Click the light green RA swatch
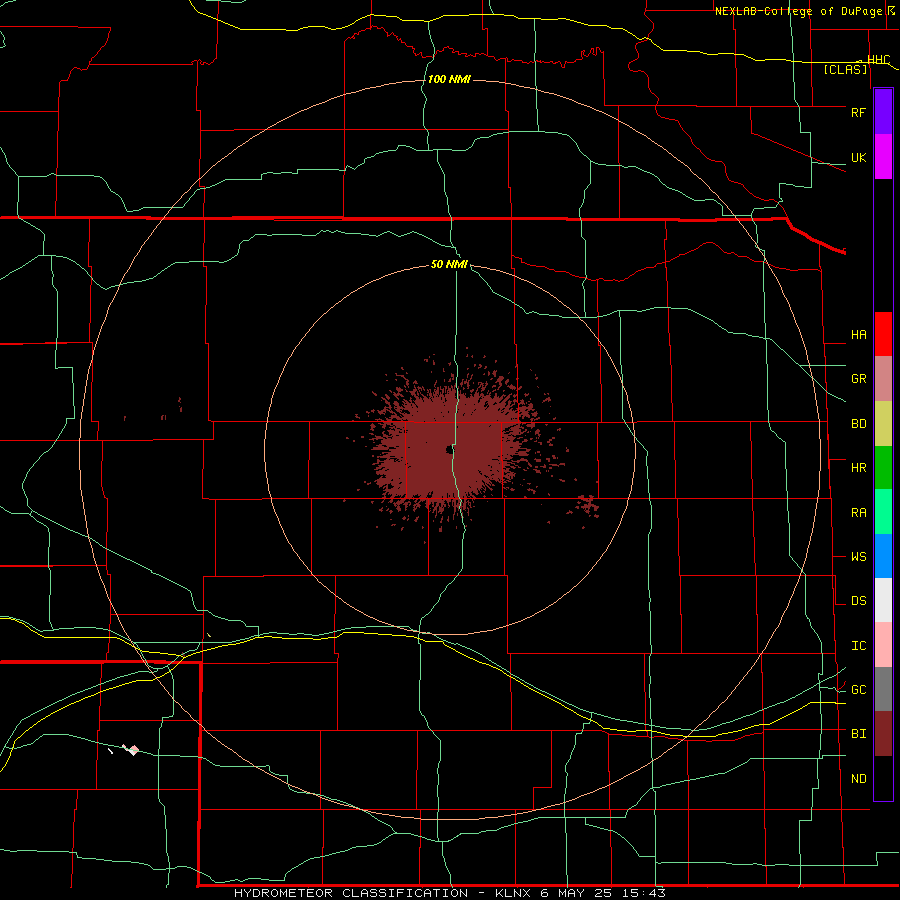 (x=883, y=512)
